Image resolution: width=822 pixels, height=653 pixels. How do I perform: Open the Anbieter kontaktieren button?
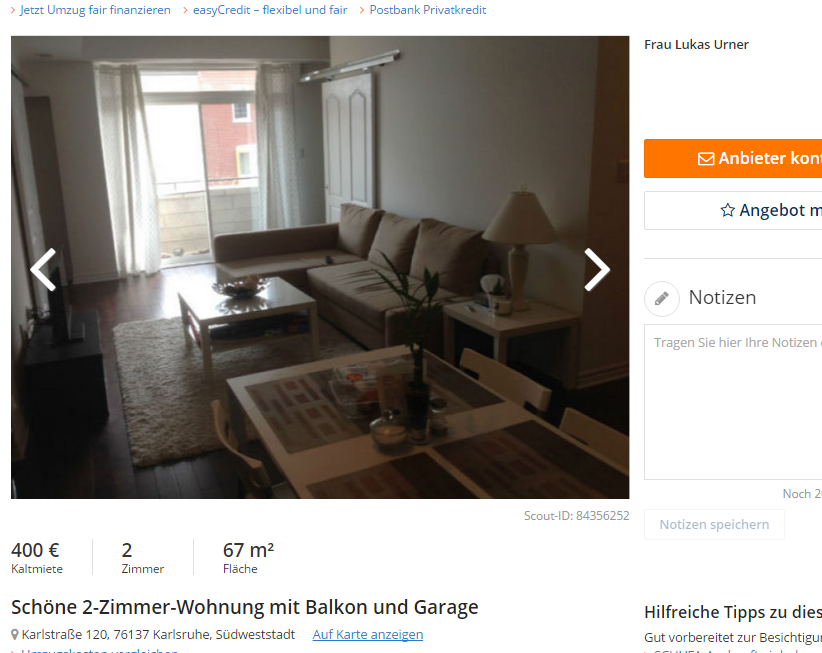pyautogui.click(x=733, y=158)
